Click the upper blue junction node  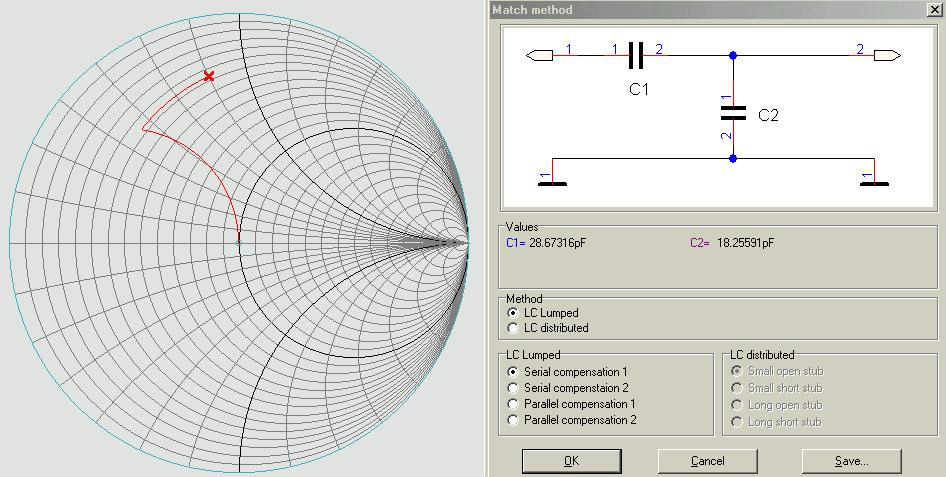pos(733,55)
